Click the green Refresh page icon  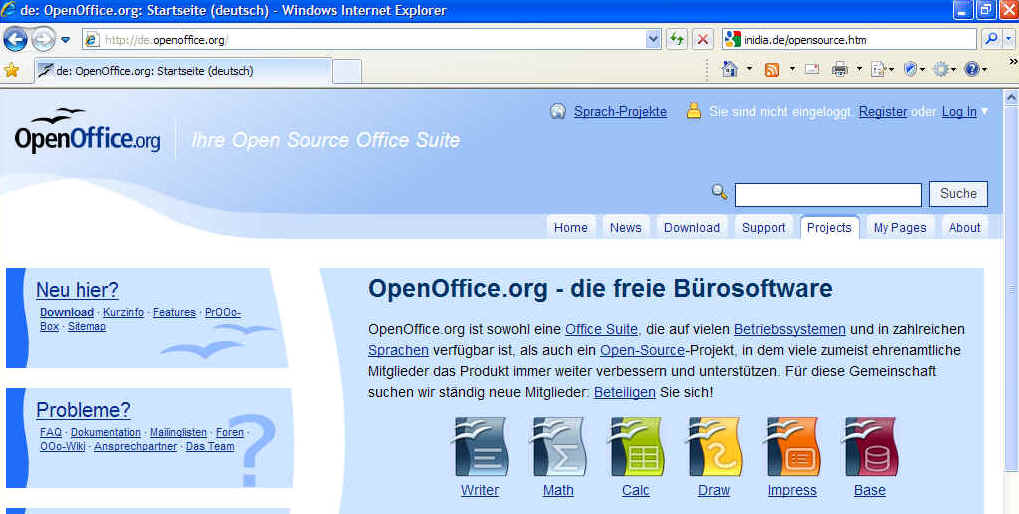(677, 40)
